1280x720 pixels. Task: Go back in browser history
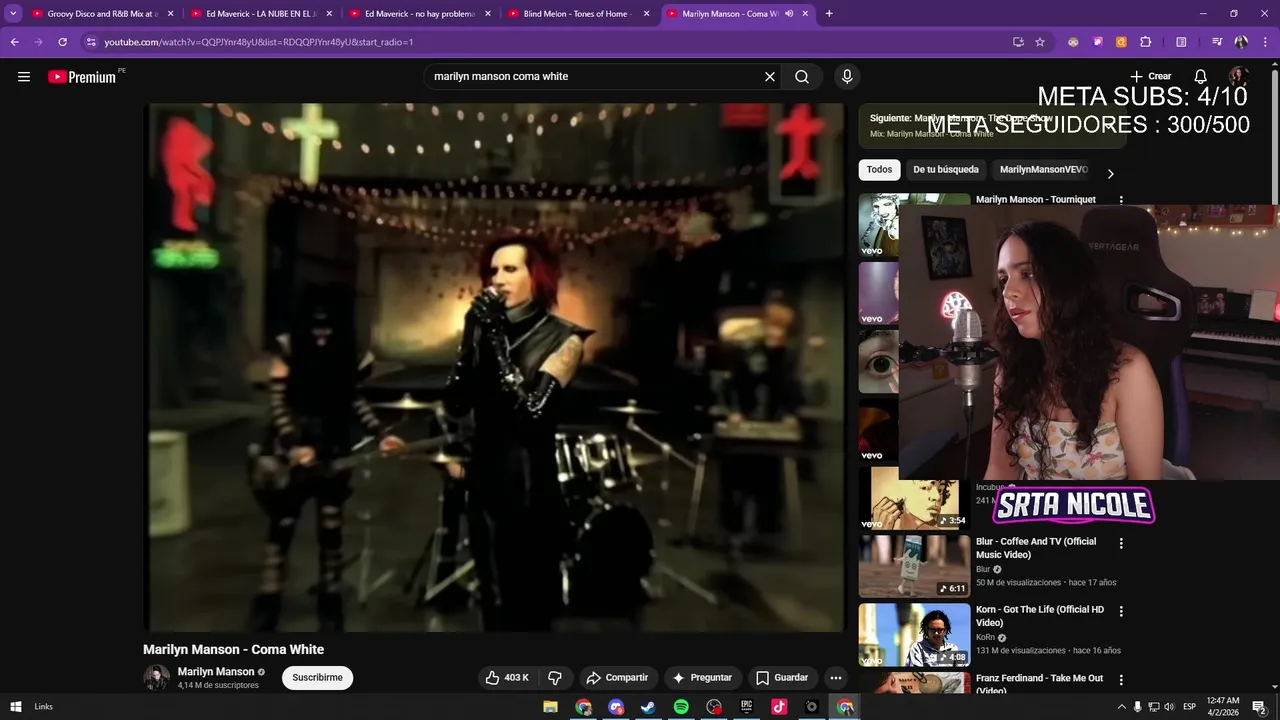point(14,42)
